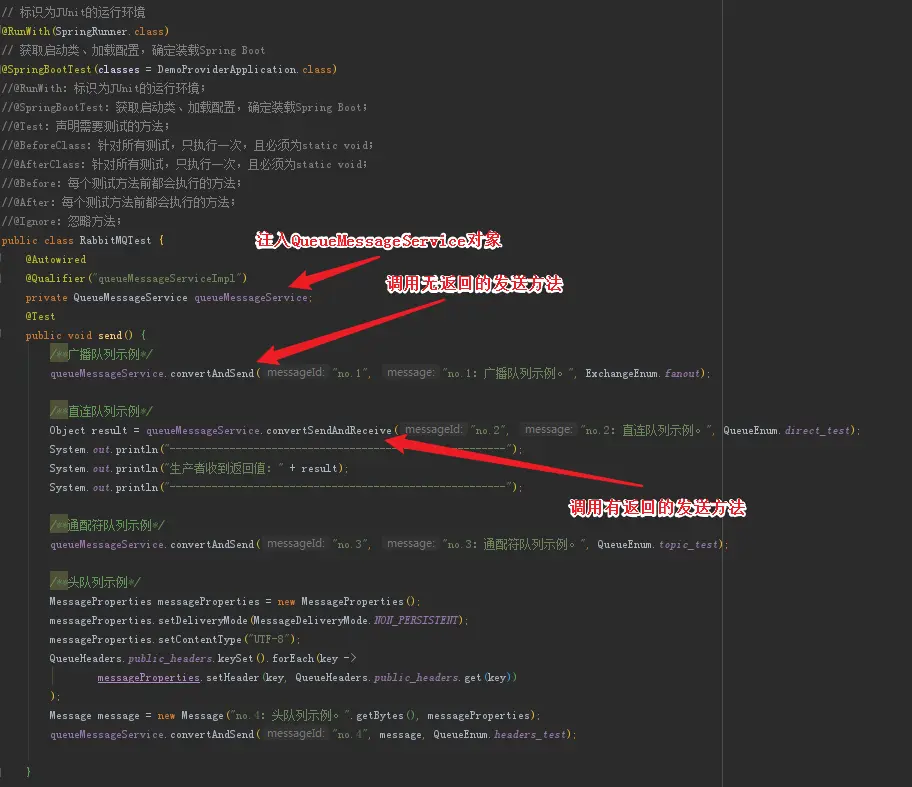Click the @RunWith annotation at top

[x=26, y=31]
